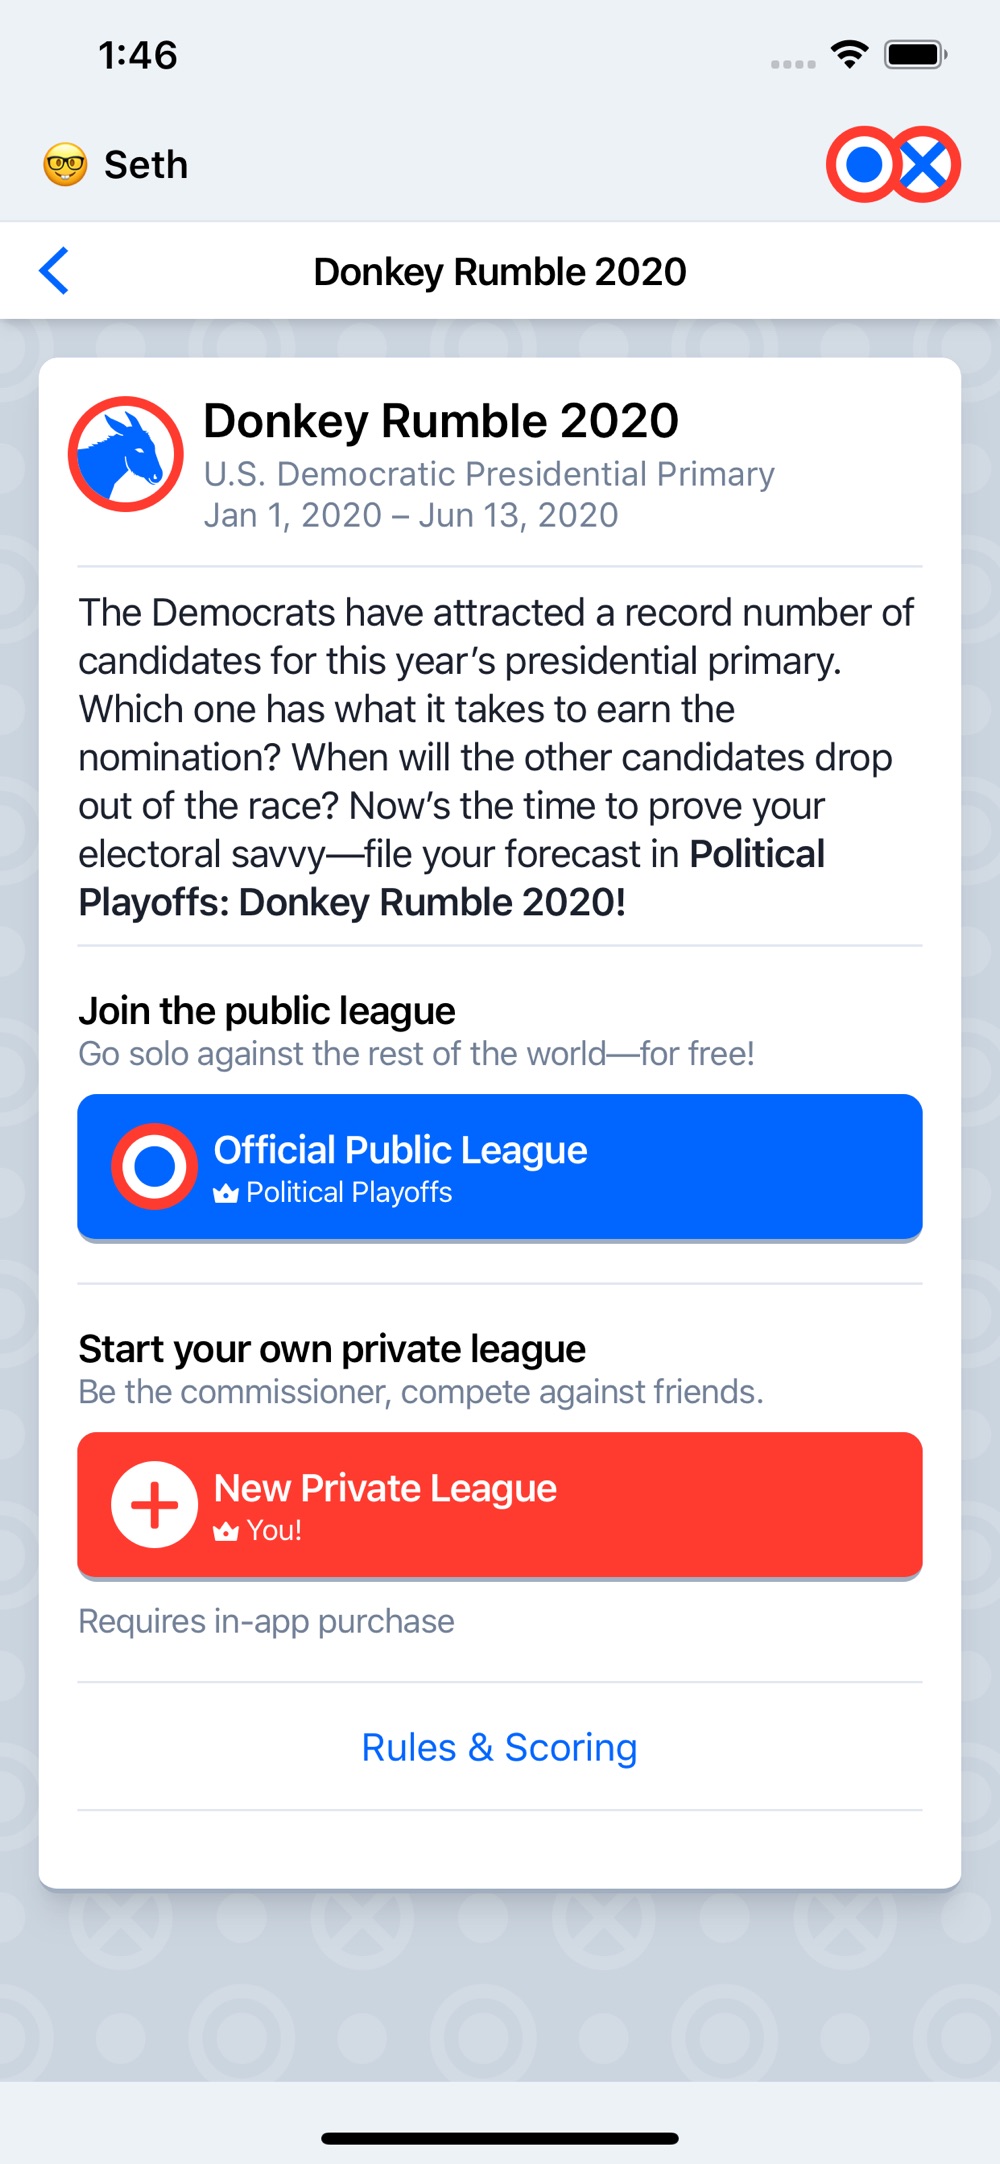Tap the Jan 1 – Jun 13 date range

(x=411, y=515)
